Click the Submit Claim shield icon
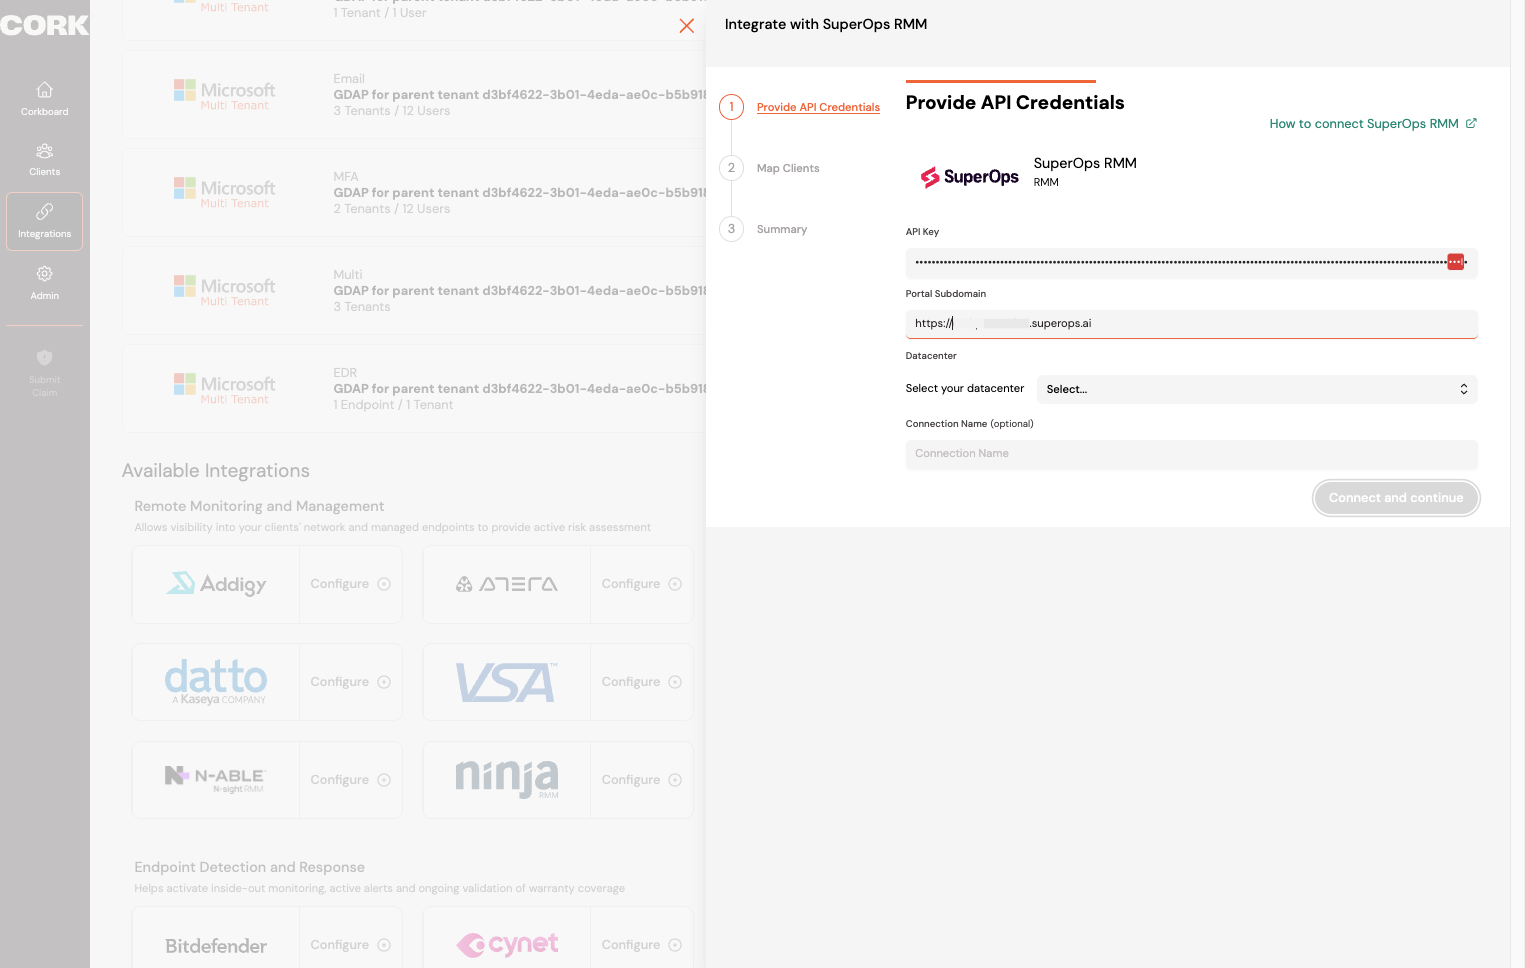The image size is (1525, 968). tap(44, 357)
